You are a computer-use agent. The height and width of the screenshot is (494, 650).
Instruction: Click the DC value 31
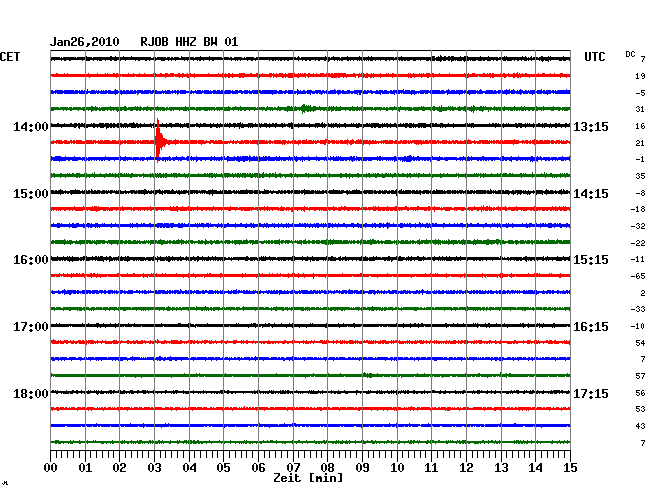point(640,109)
